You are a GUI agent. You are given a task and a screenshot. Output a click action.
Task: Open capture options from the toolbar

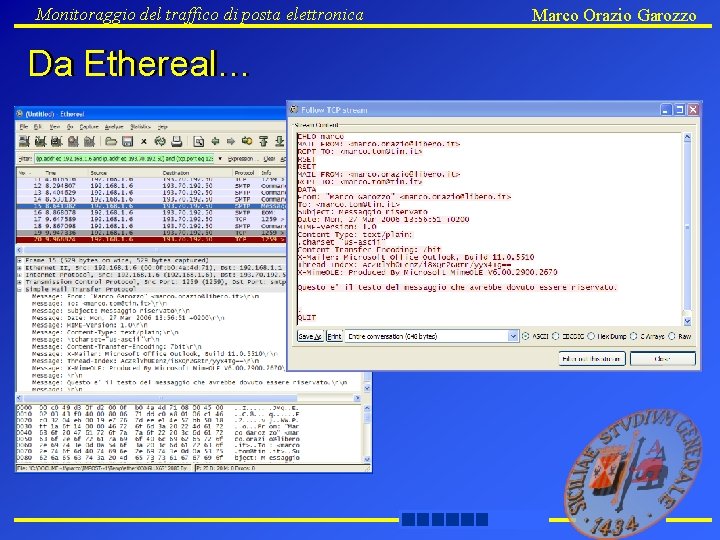[40, 141]
